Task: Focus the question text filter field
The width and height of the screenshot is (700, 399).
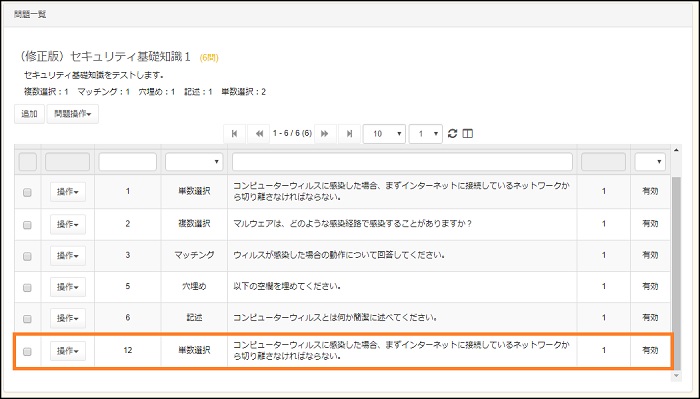Action: pyautogui.click(x=402, y=162)
